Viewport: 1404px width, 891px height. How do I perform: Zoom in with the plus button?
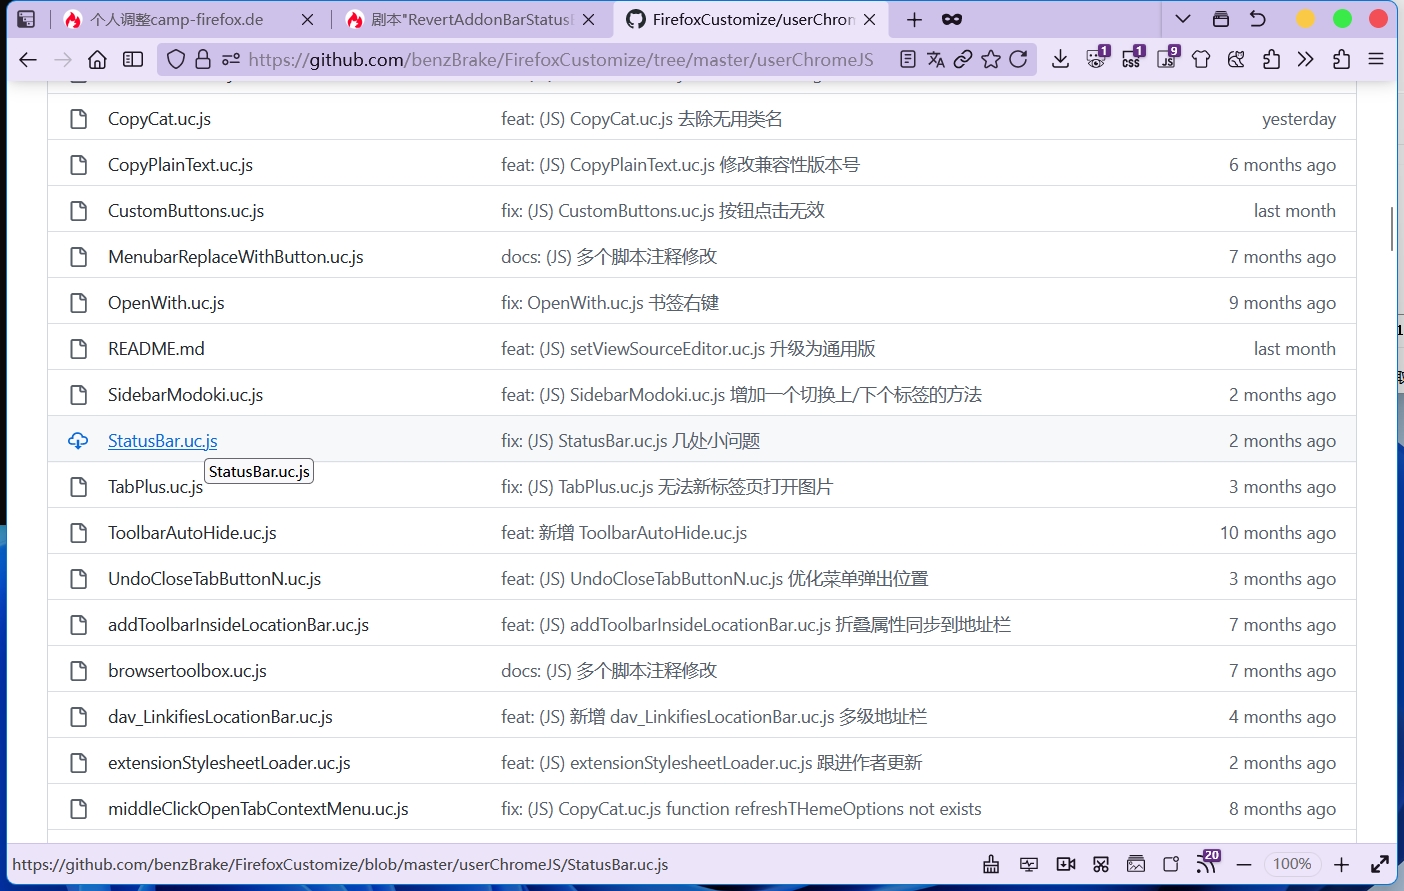tap(1341, 864)
